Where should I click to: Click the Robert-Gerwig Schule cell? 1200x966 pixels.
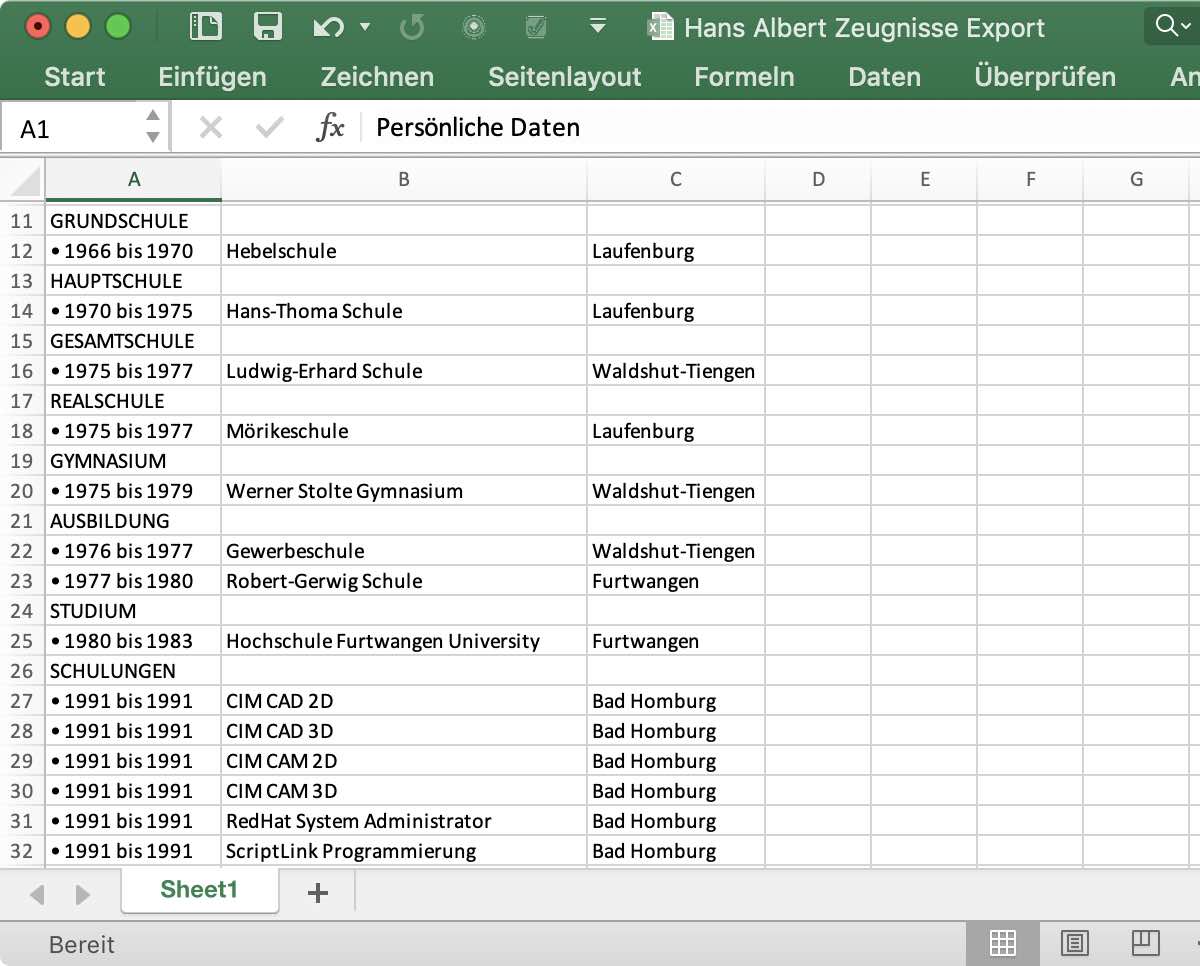404,581
